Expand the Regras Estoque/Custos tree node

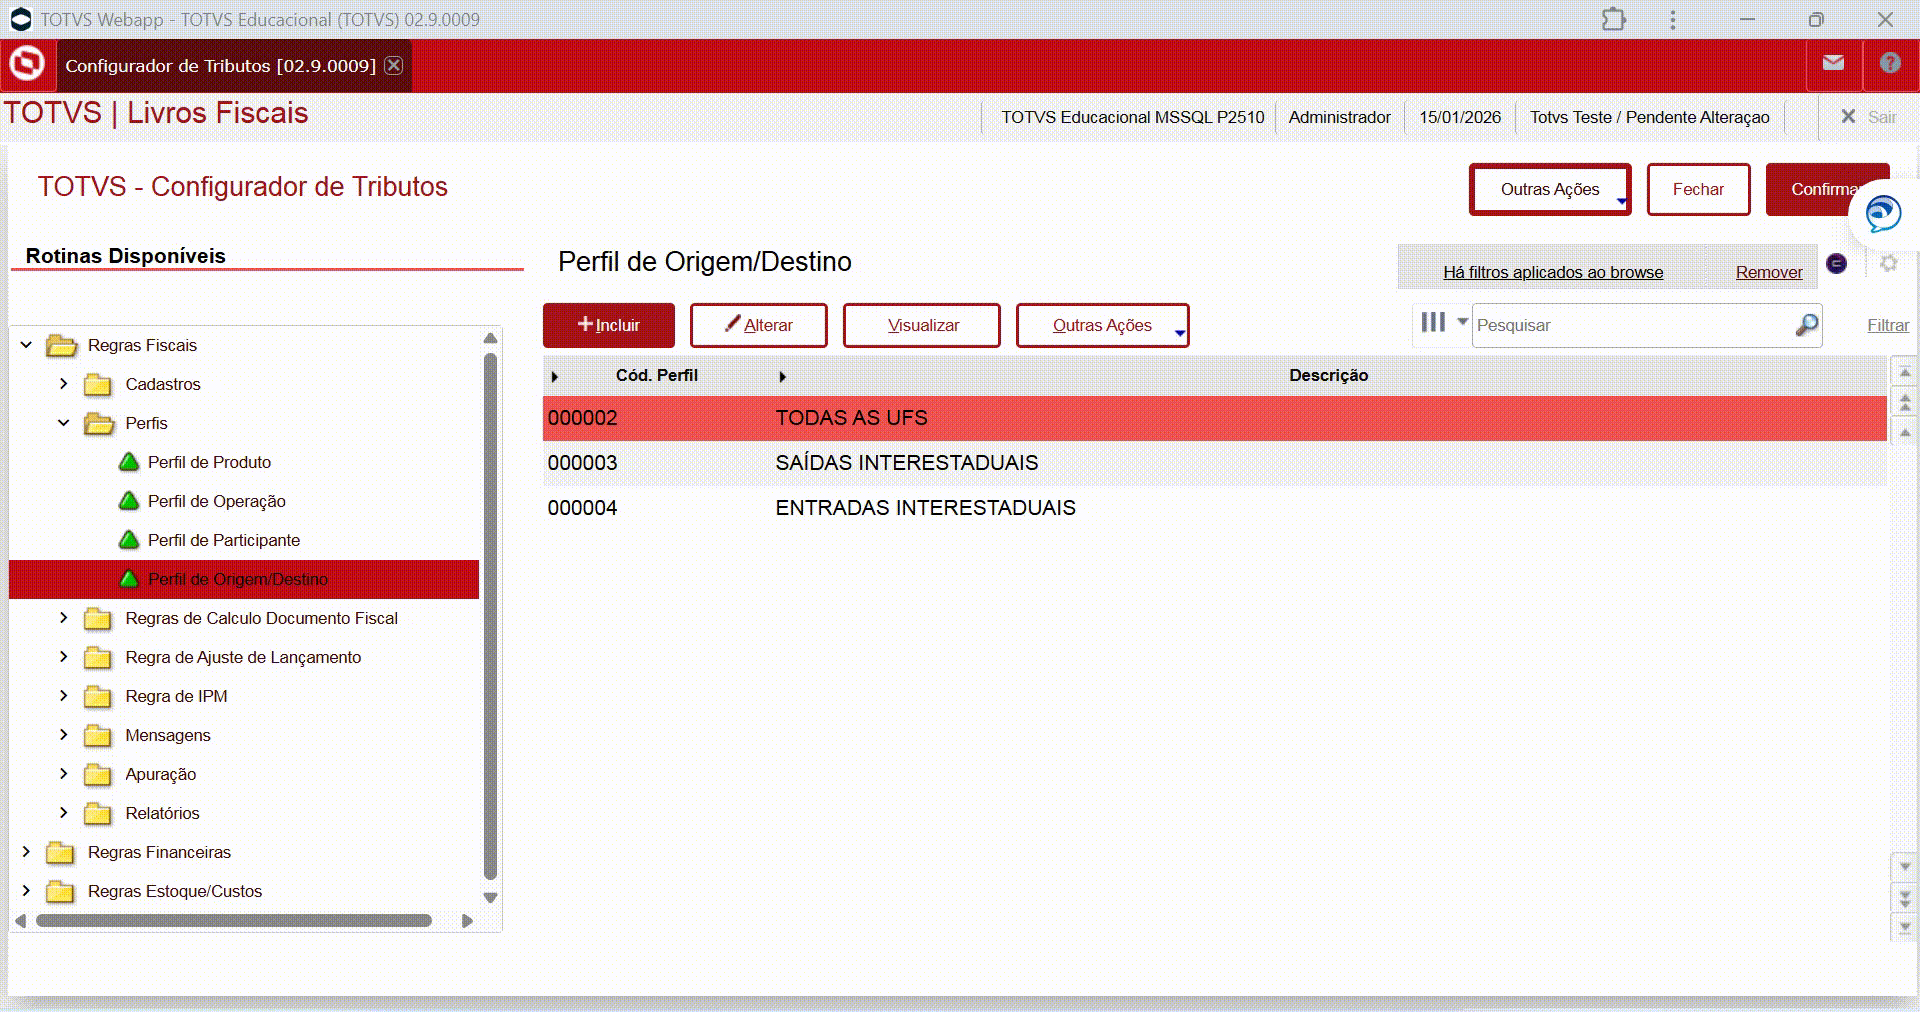(26, 891)
